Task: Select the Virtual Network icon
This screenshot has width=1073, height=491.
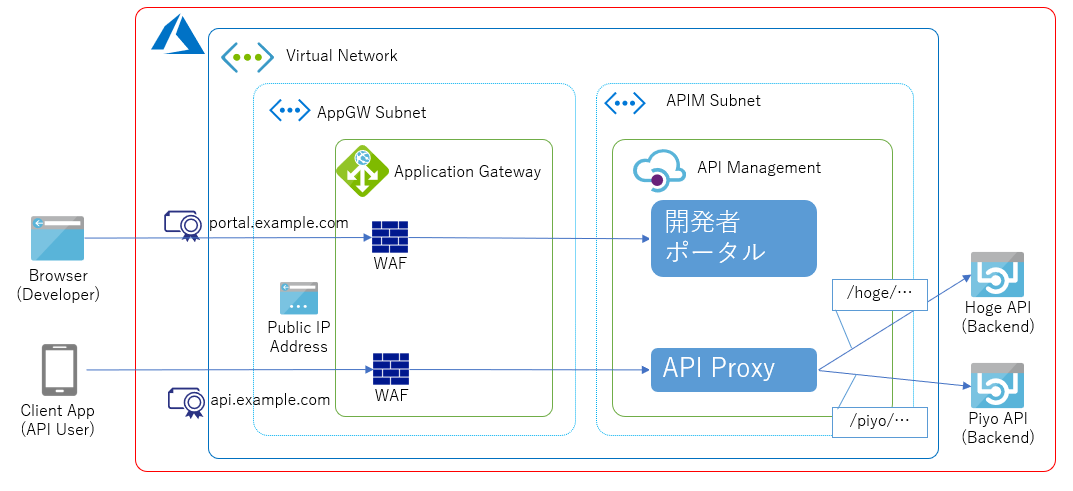Action: coord(248,57)
